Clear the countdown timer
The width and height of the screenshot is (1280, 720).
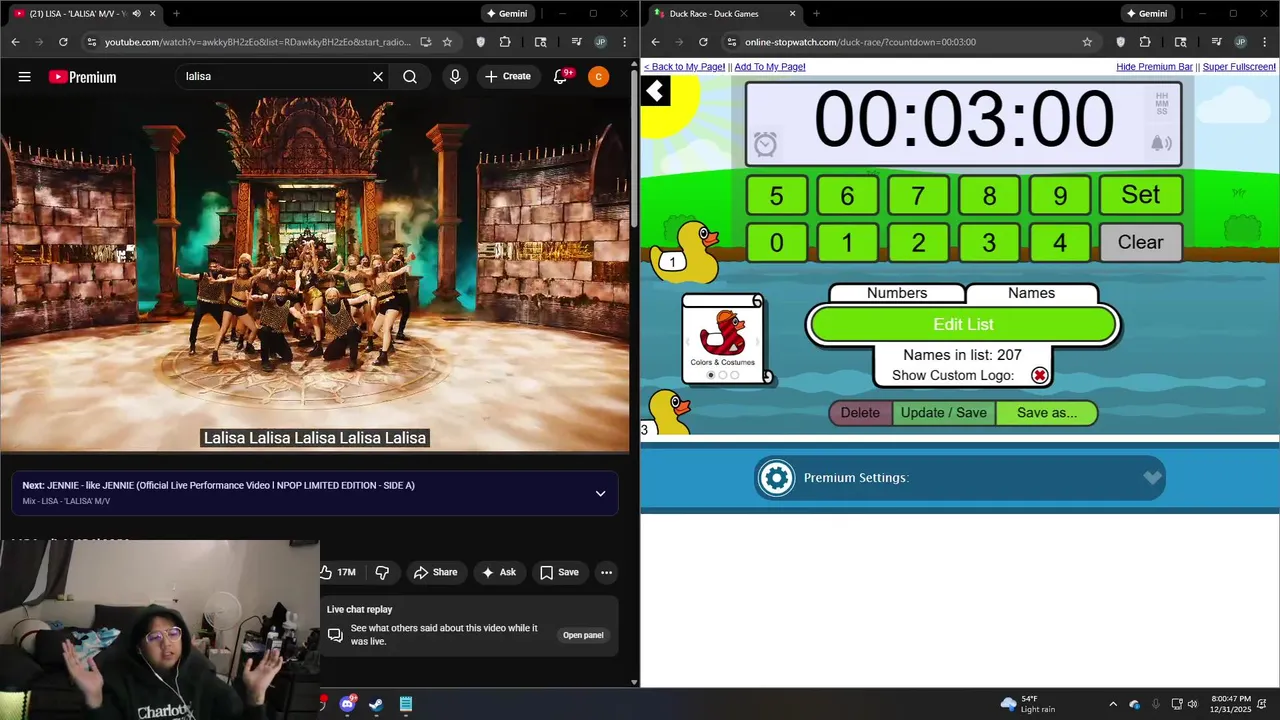click(1140, 242)
